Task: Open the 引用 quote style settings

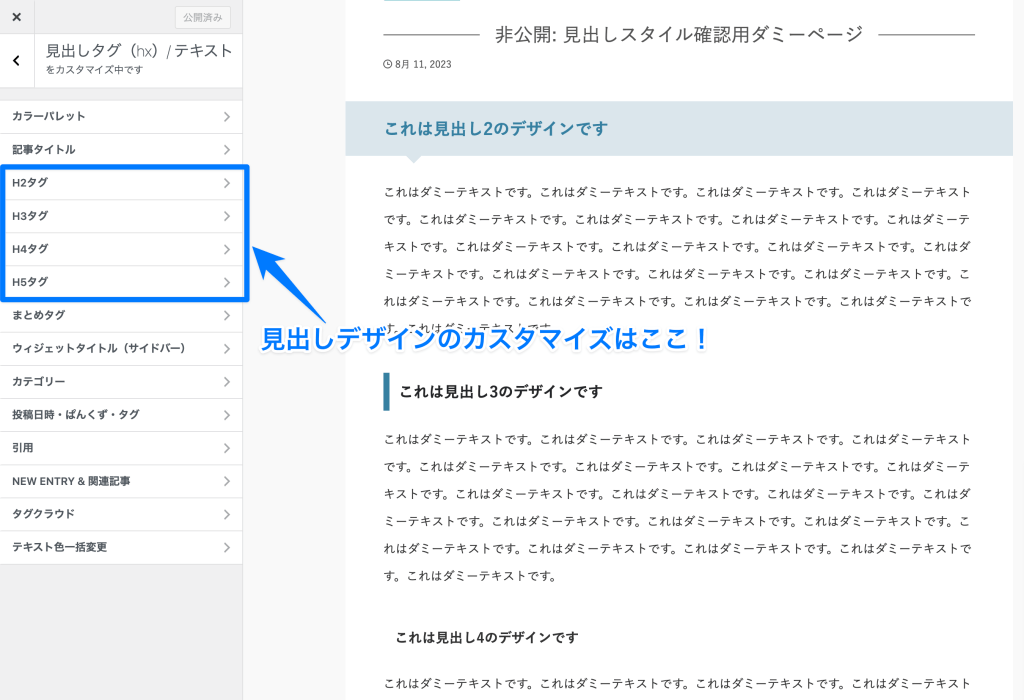Action: click(120, 447)
